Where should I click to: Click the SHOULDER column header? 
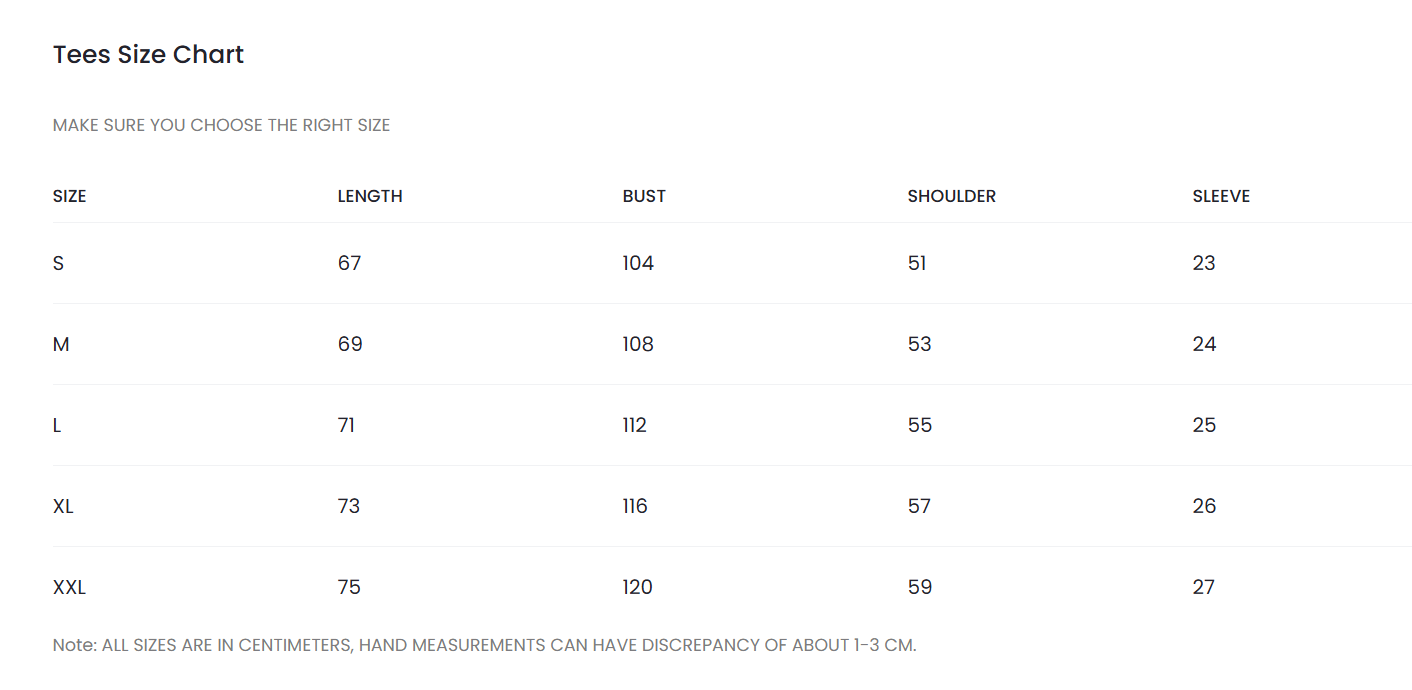(952, 196)
